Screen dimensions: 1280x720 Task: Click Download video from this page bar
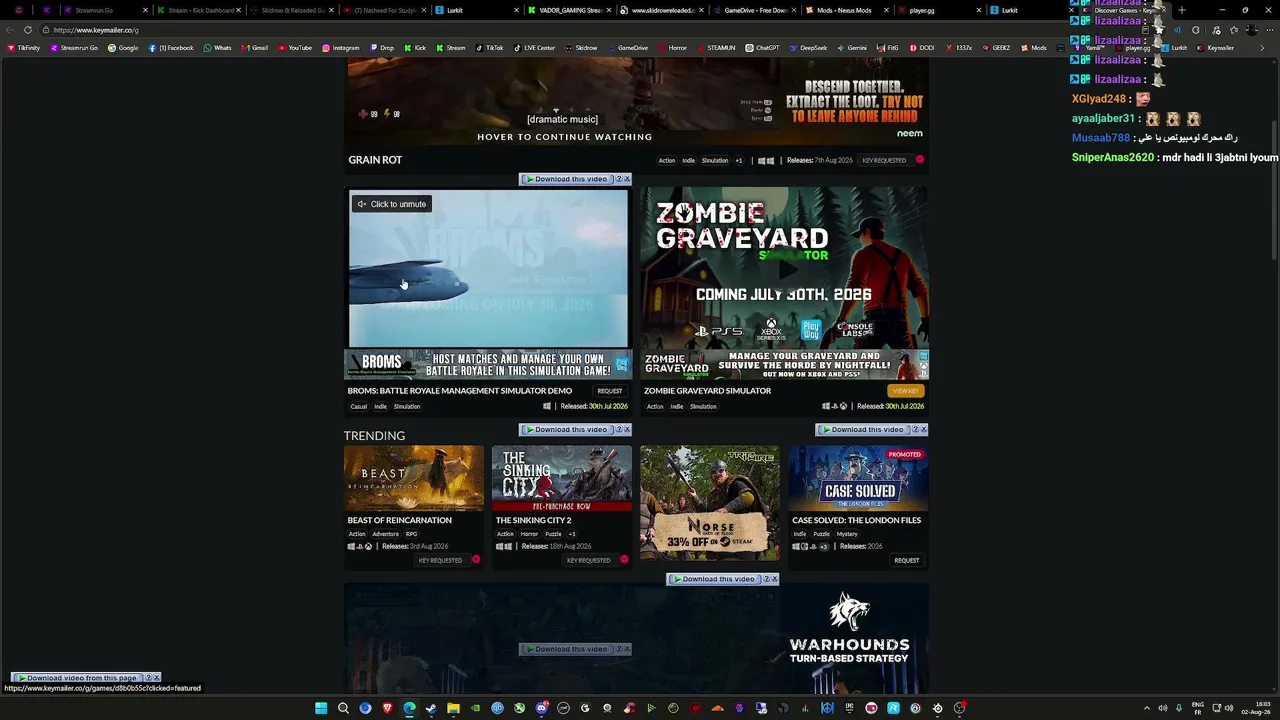tap(77, 678)
